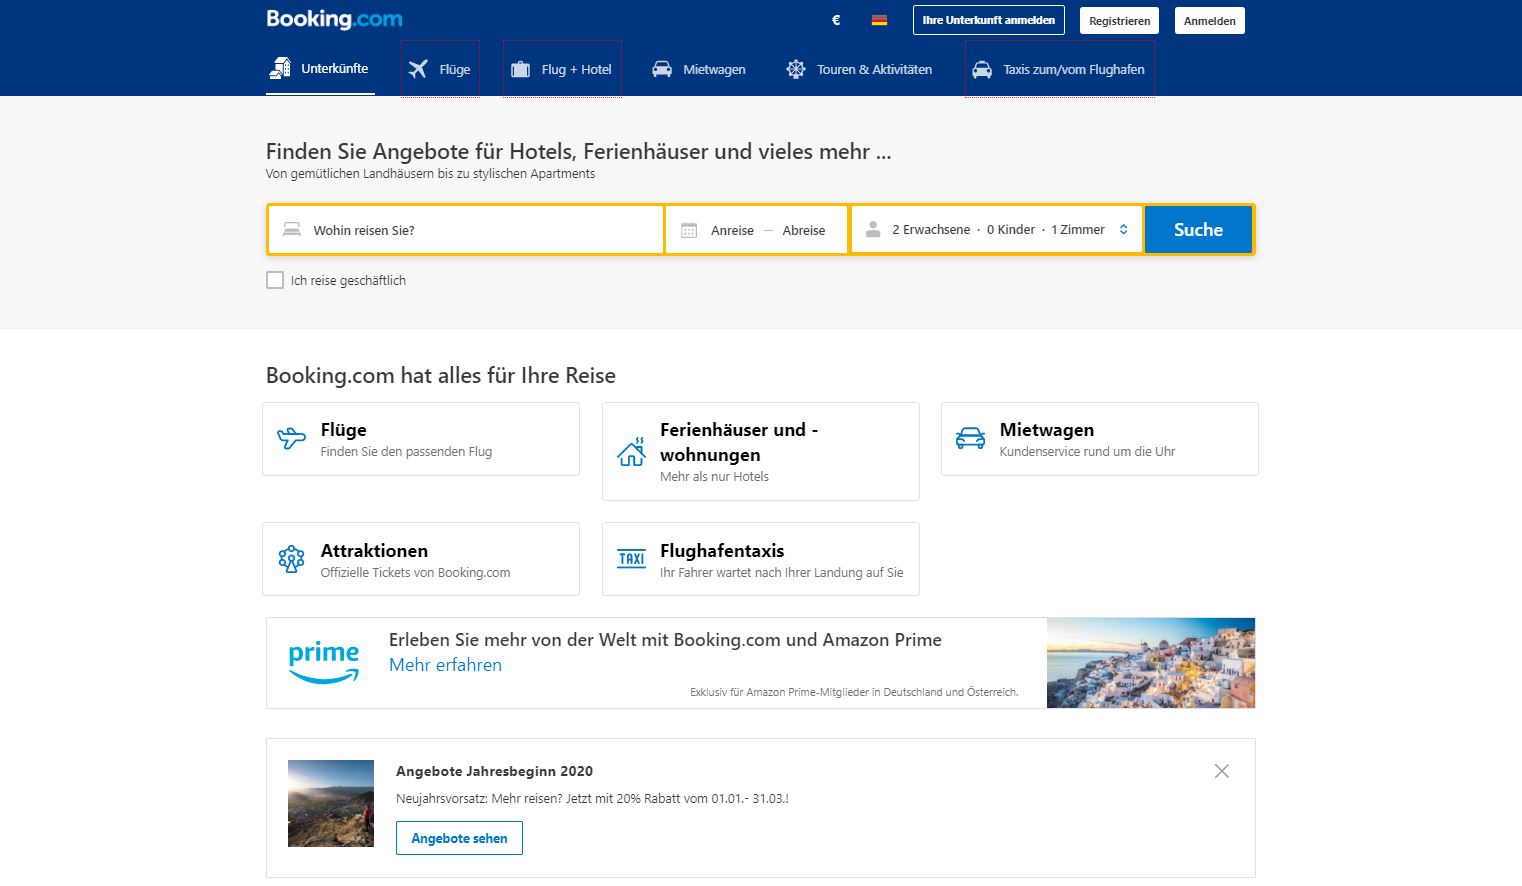This screenshot has height=886, width=1522.
Task: Open the Flüge card title
Action: tap(343, 430)
